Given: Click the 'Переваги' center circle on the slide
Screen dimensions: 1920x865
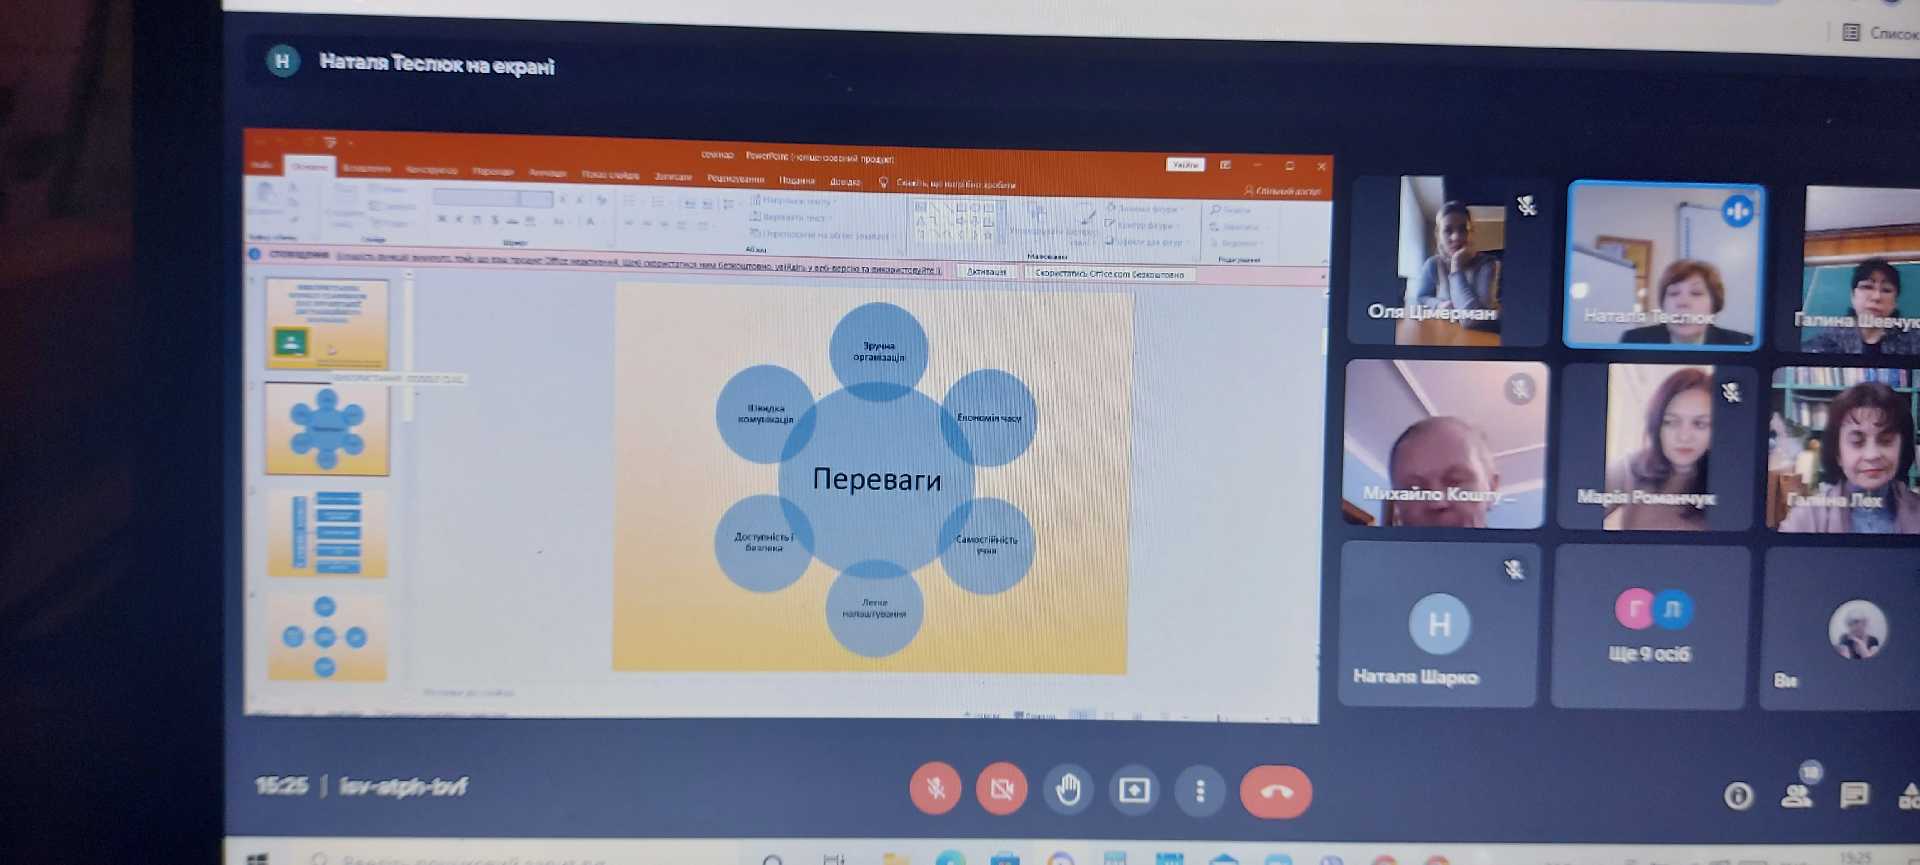Looking at the screenshot, I should [876, 480].
